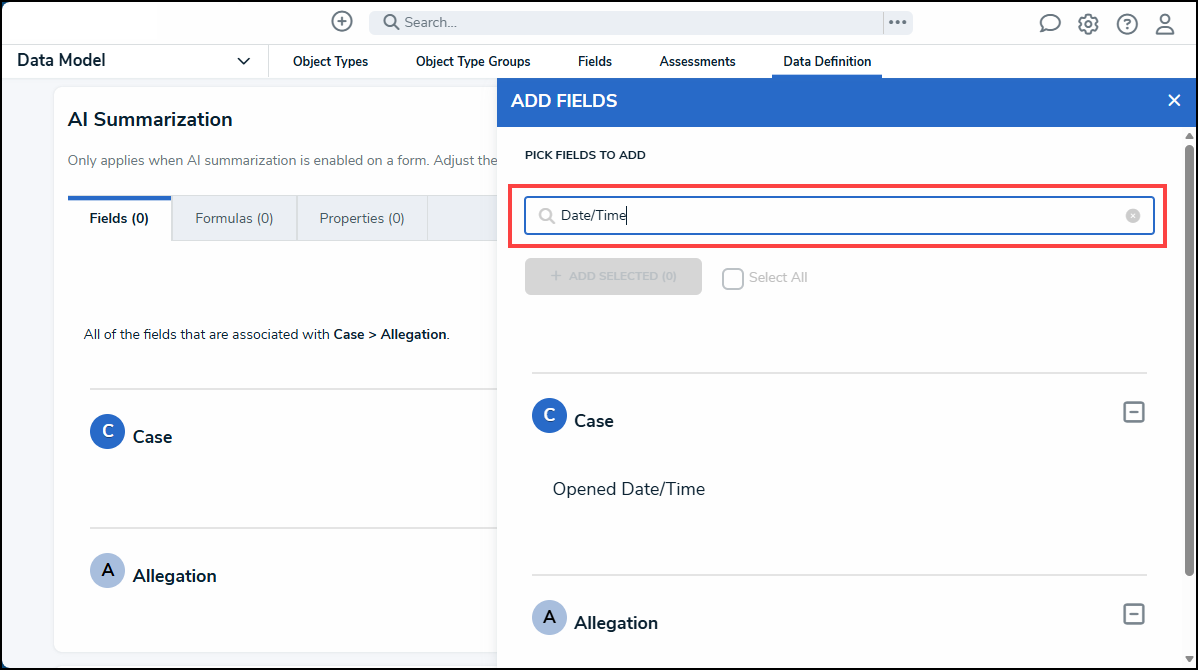Screen dimensions: 1198x670
Task: Collapse the Allegation fields section
Action: pyautogui.click(x=1133, y=614)
